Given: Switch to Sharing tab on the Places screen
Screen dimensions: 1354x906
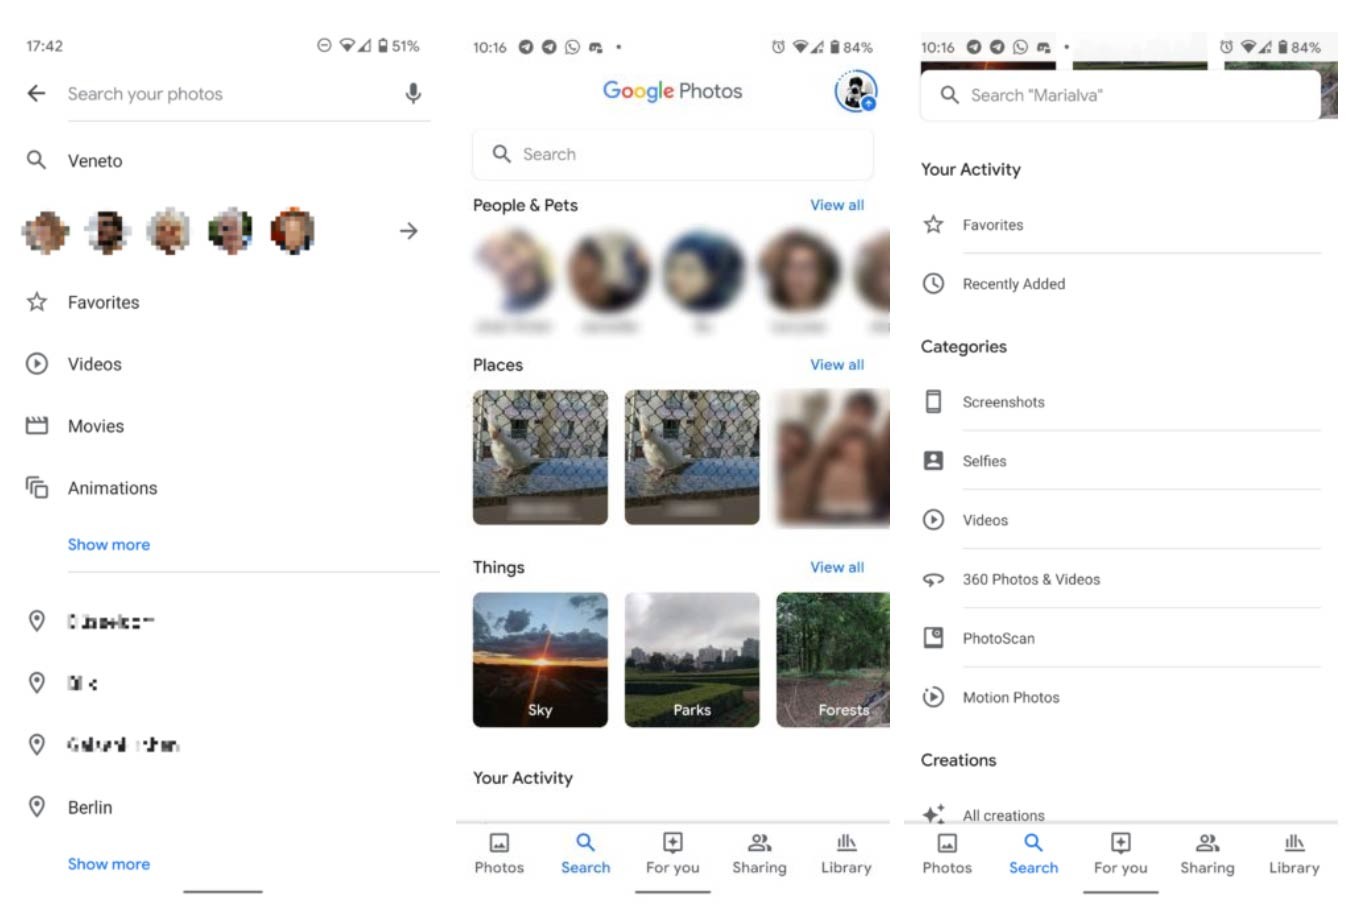Looking at the screenshot, I should pyautogui.click(x=759, y=853).
